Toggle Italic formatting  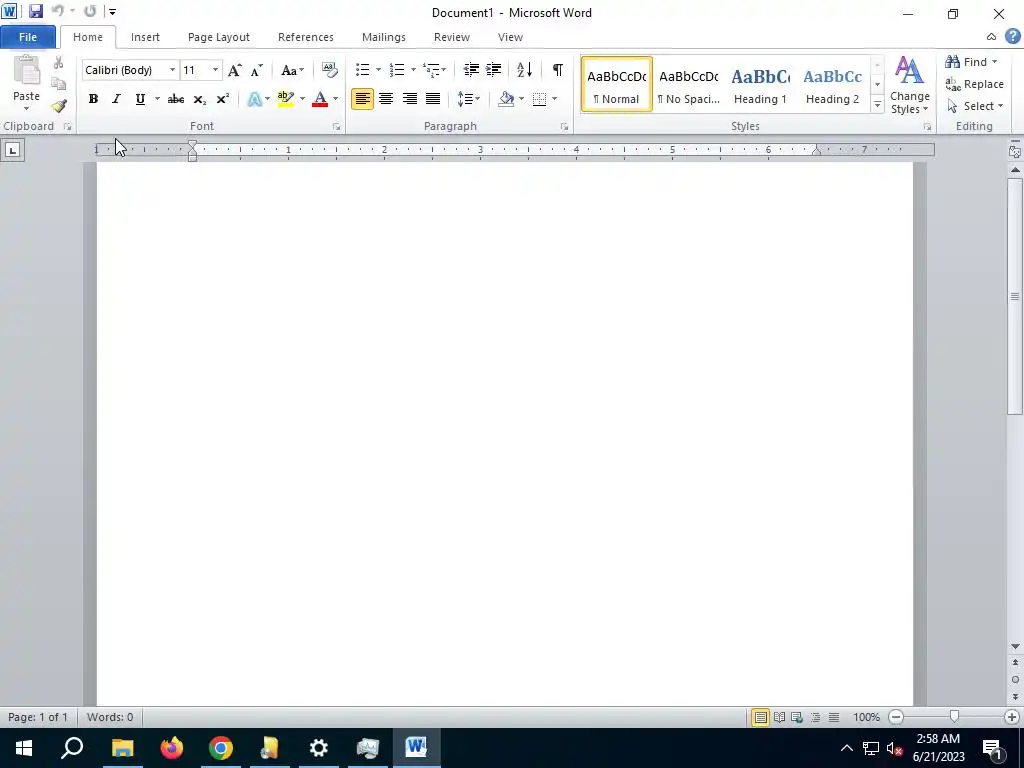click(x=116, y=99)
